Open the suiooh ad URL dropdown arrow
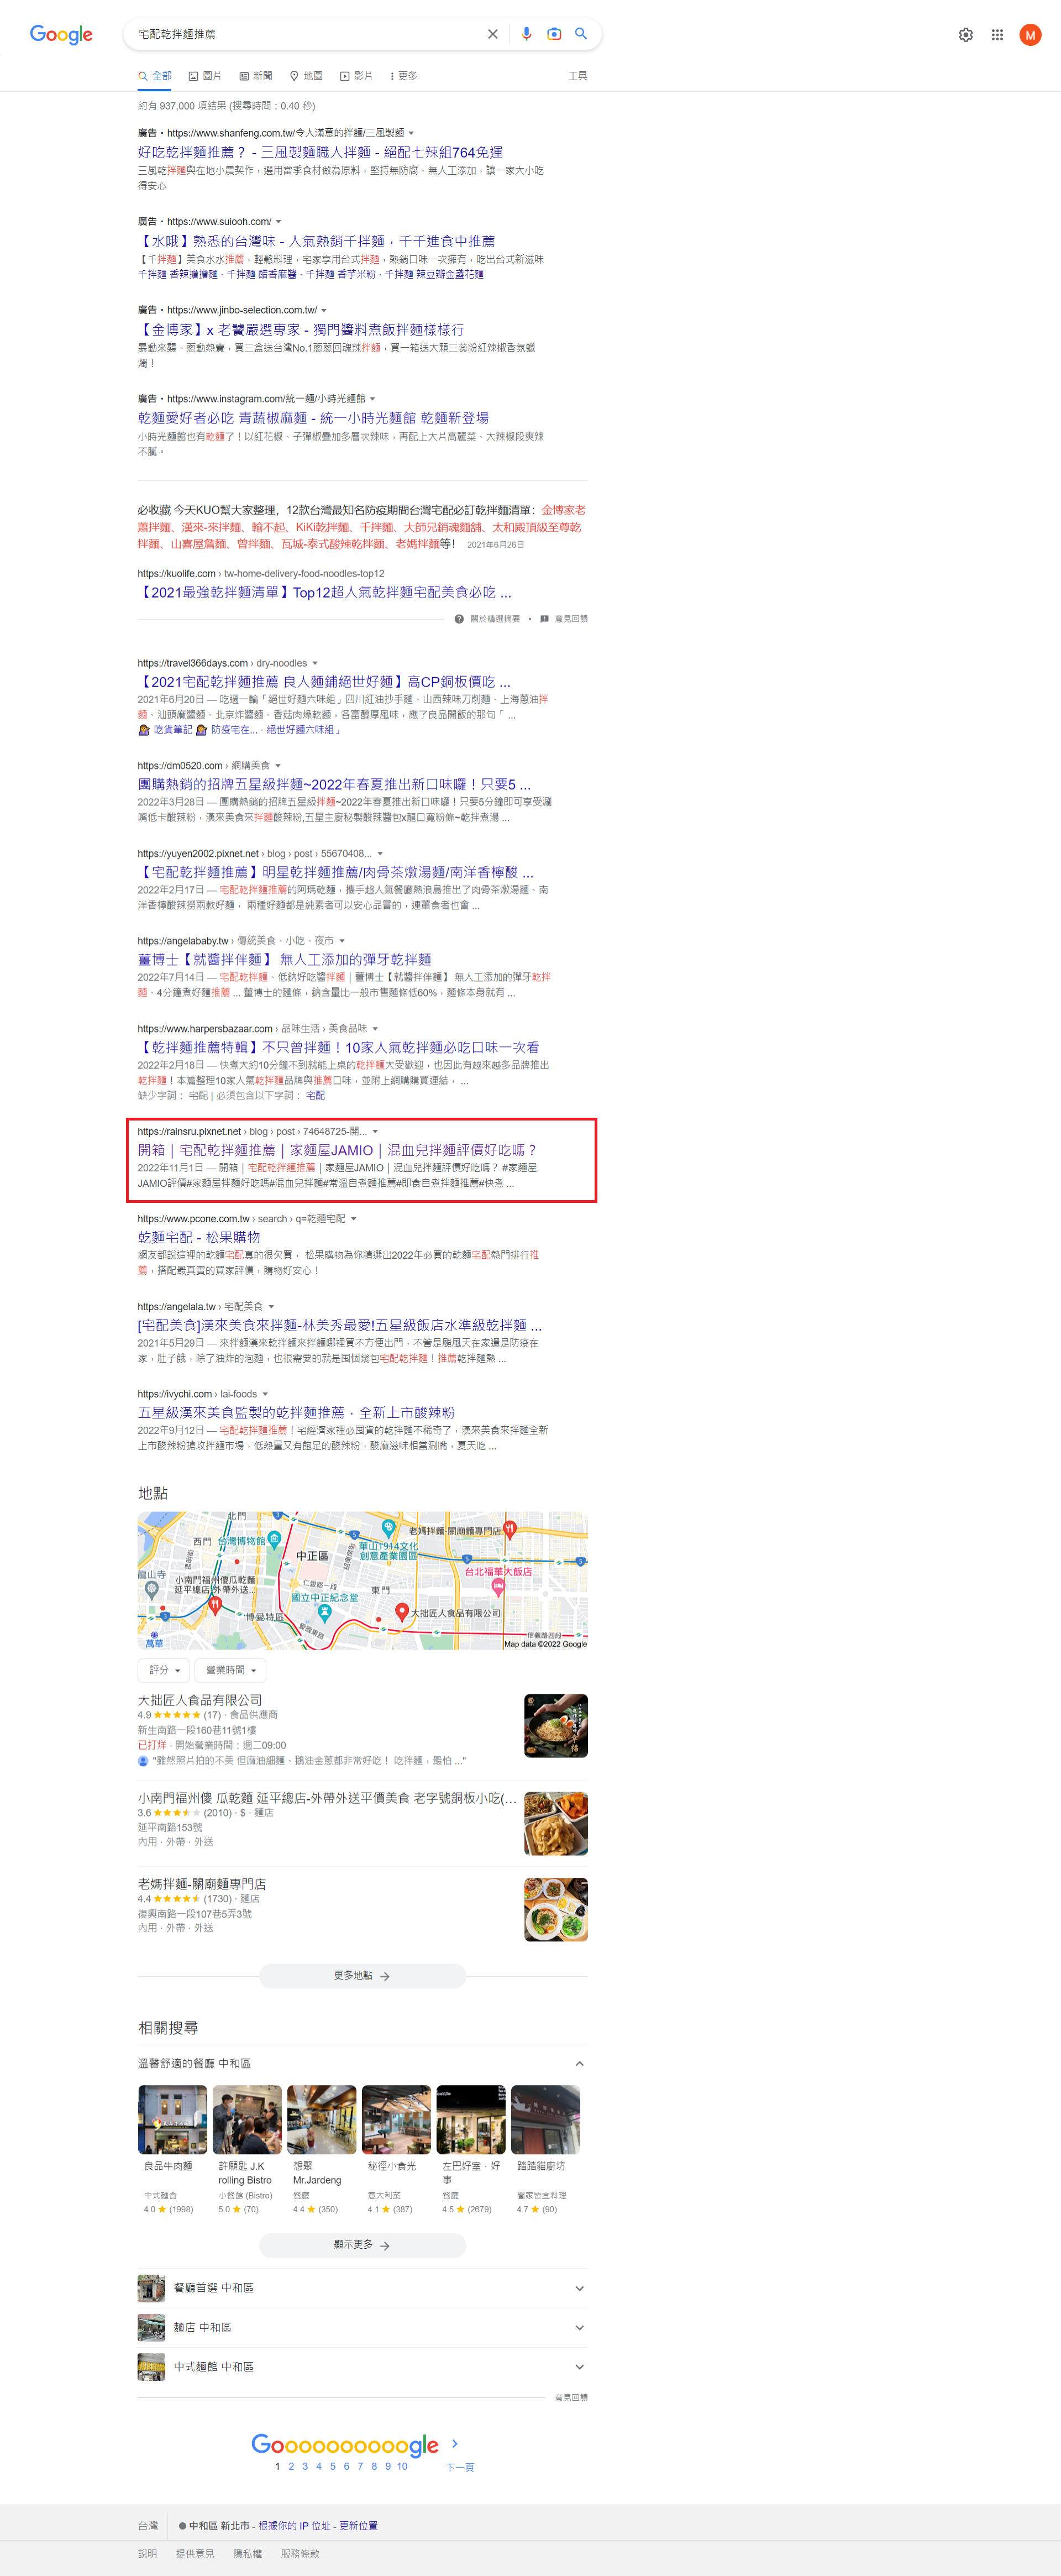This screenshot has height=2576, width=1061. 278,222
